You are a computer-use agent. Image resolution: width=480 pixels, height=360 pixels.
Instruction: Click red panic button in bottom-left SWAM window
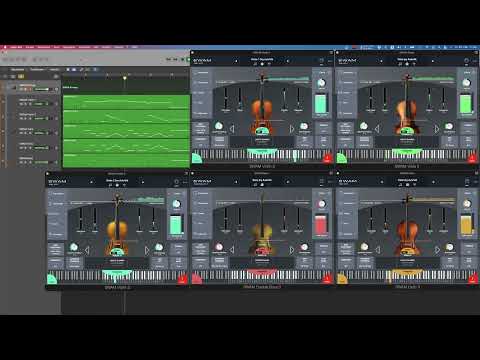182,279
